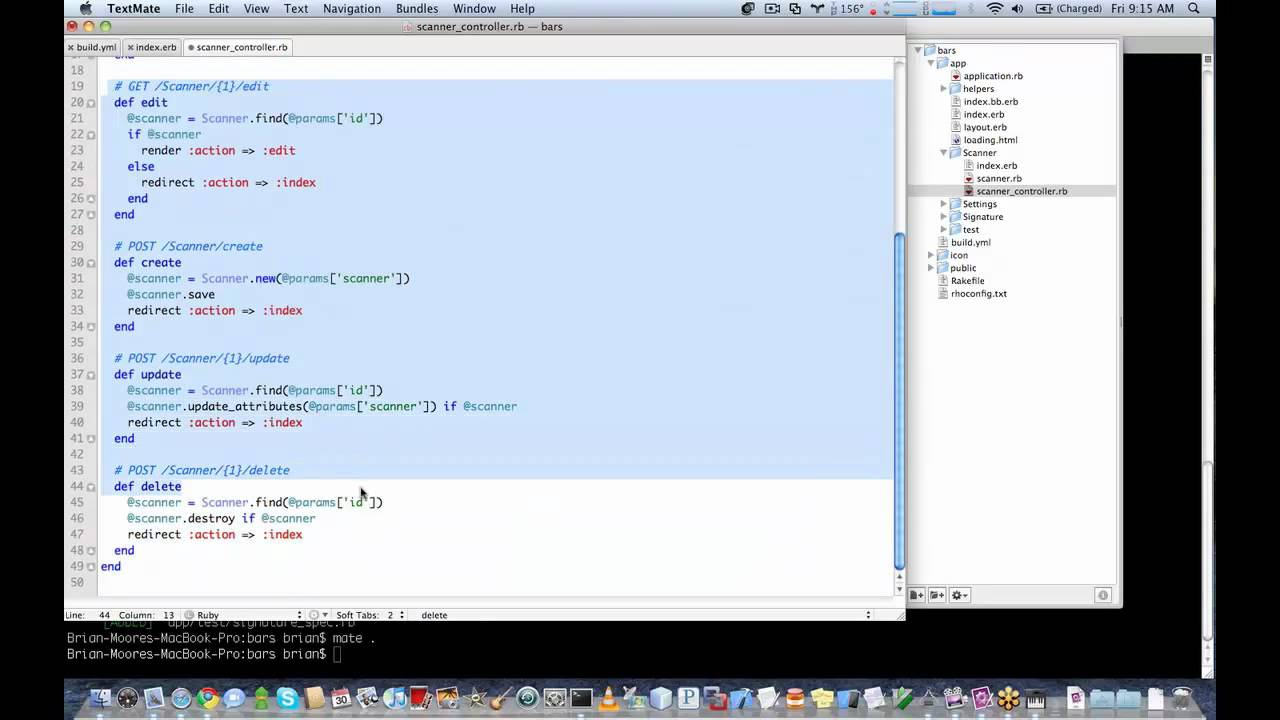The width and height of the screenshot is (1280, 720).
Task: Click the new folder button in project drawer
Action: click(937, 595)
